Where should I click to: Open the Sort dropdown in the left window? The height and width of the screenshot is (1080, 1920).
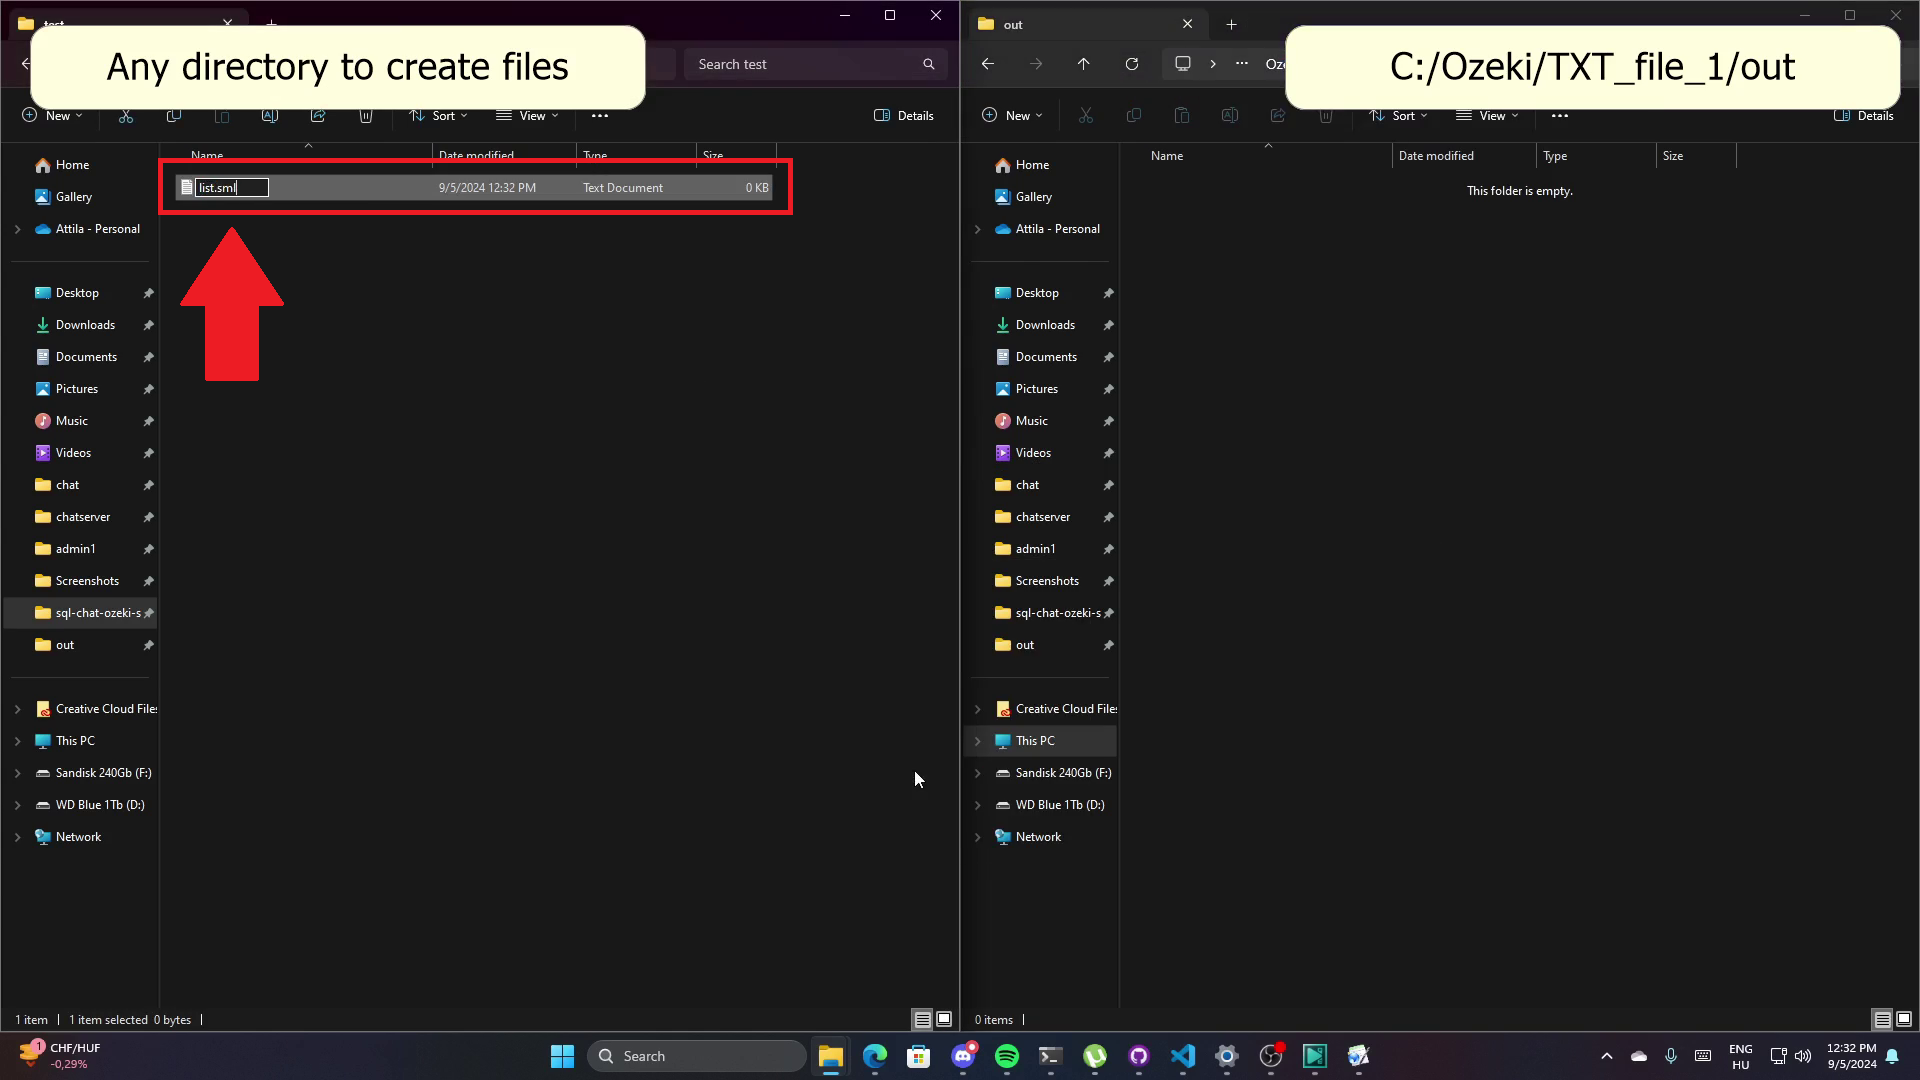click(x=438, y=116)
